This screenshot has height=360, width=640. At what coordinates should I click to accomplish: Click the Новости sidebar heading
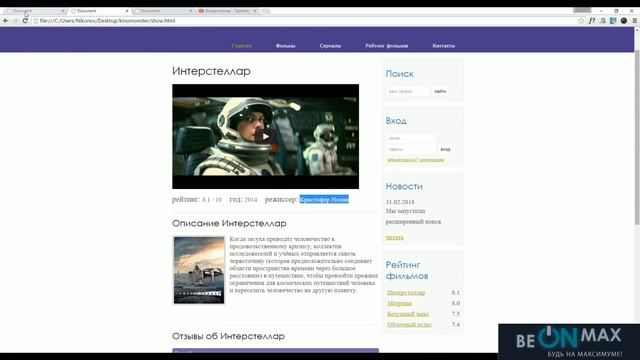[404, 186]
